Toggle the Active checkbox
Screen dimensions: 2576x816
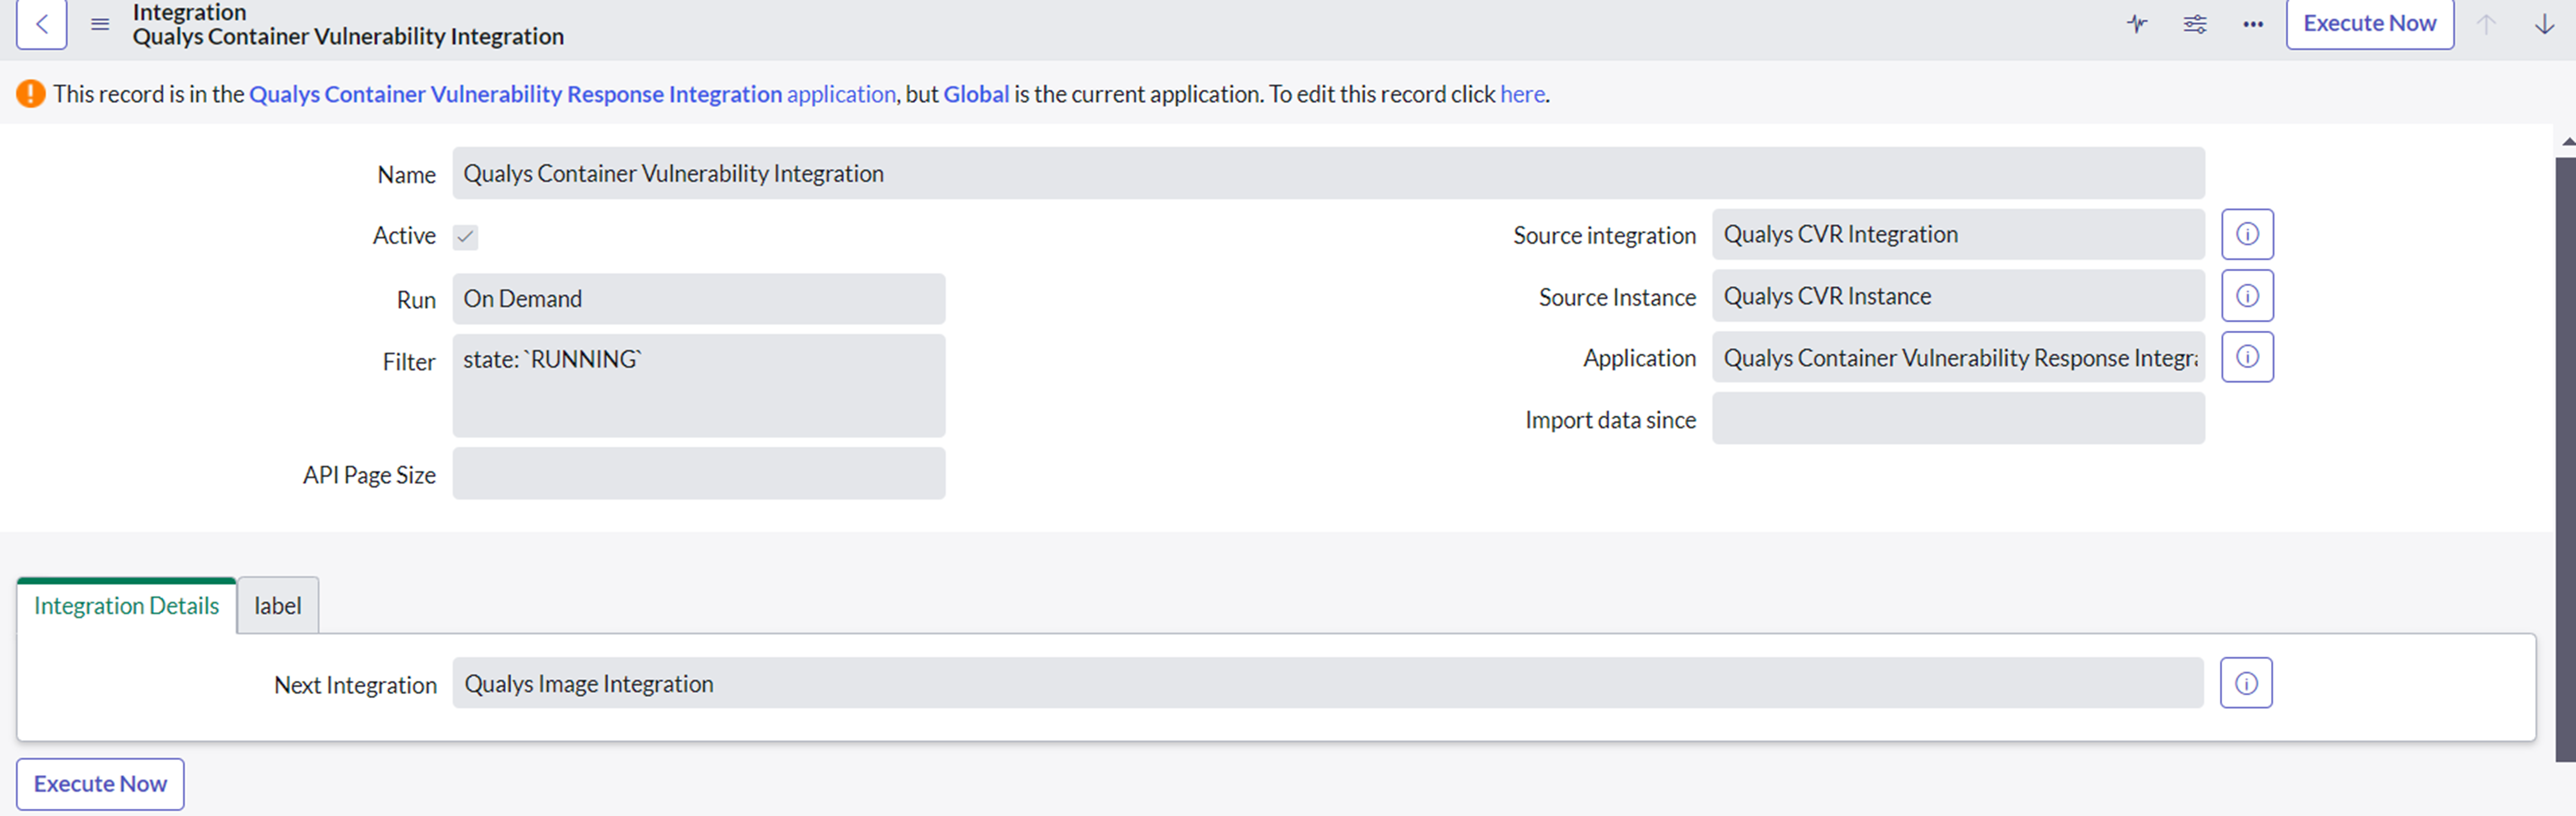point(465,237)
